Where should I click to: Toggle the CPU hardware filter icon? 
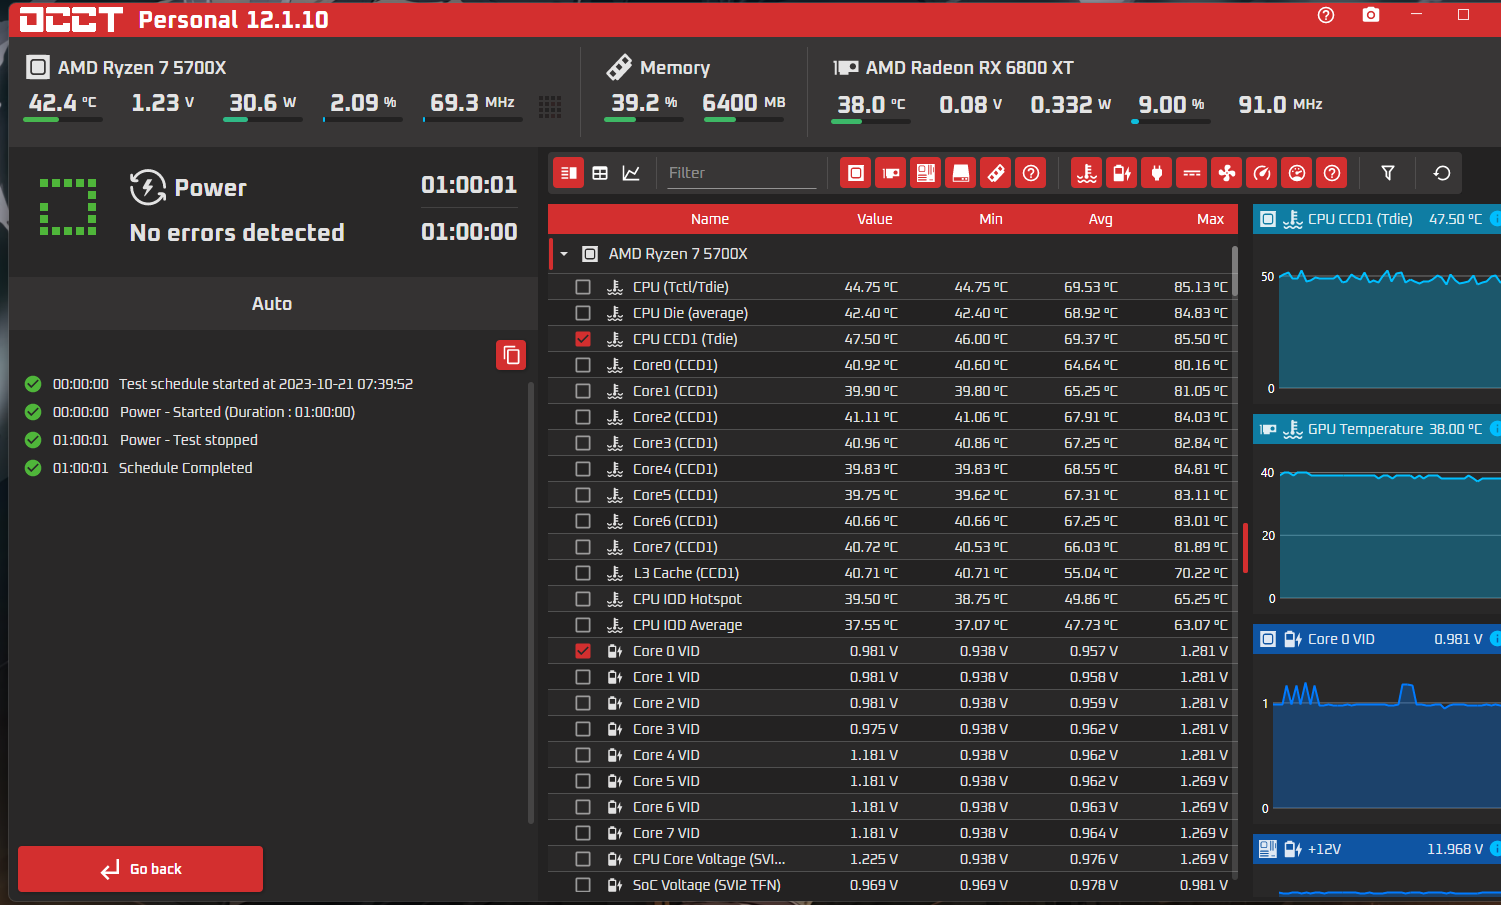tap(856, 173)
